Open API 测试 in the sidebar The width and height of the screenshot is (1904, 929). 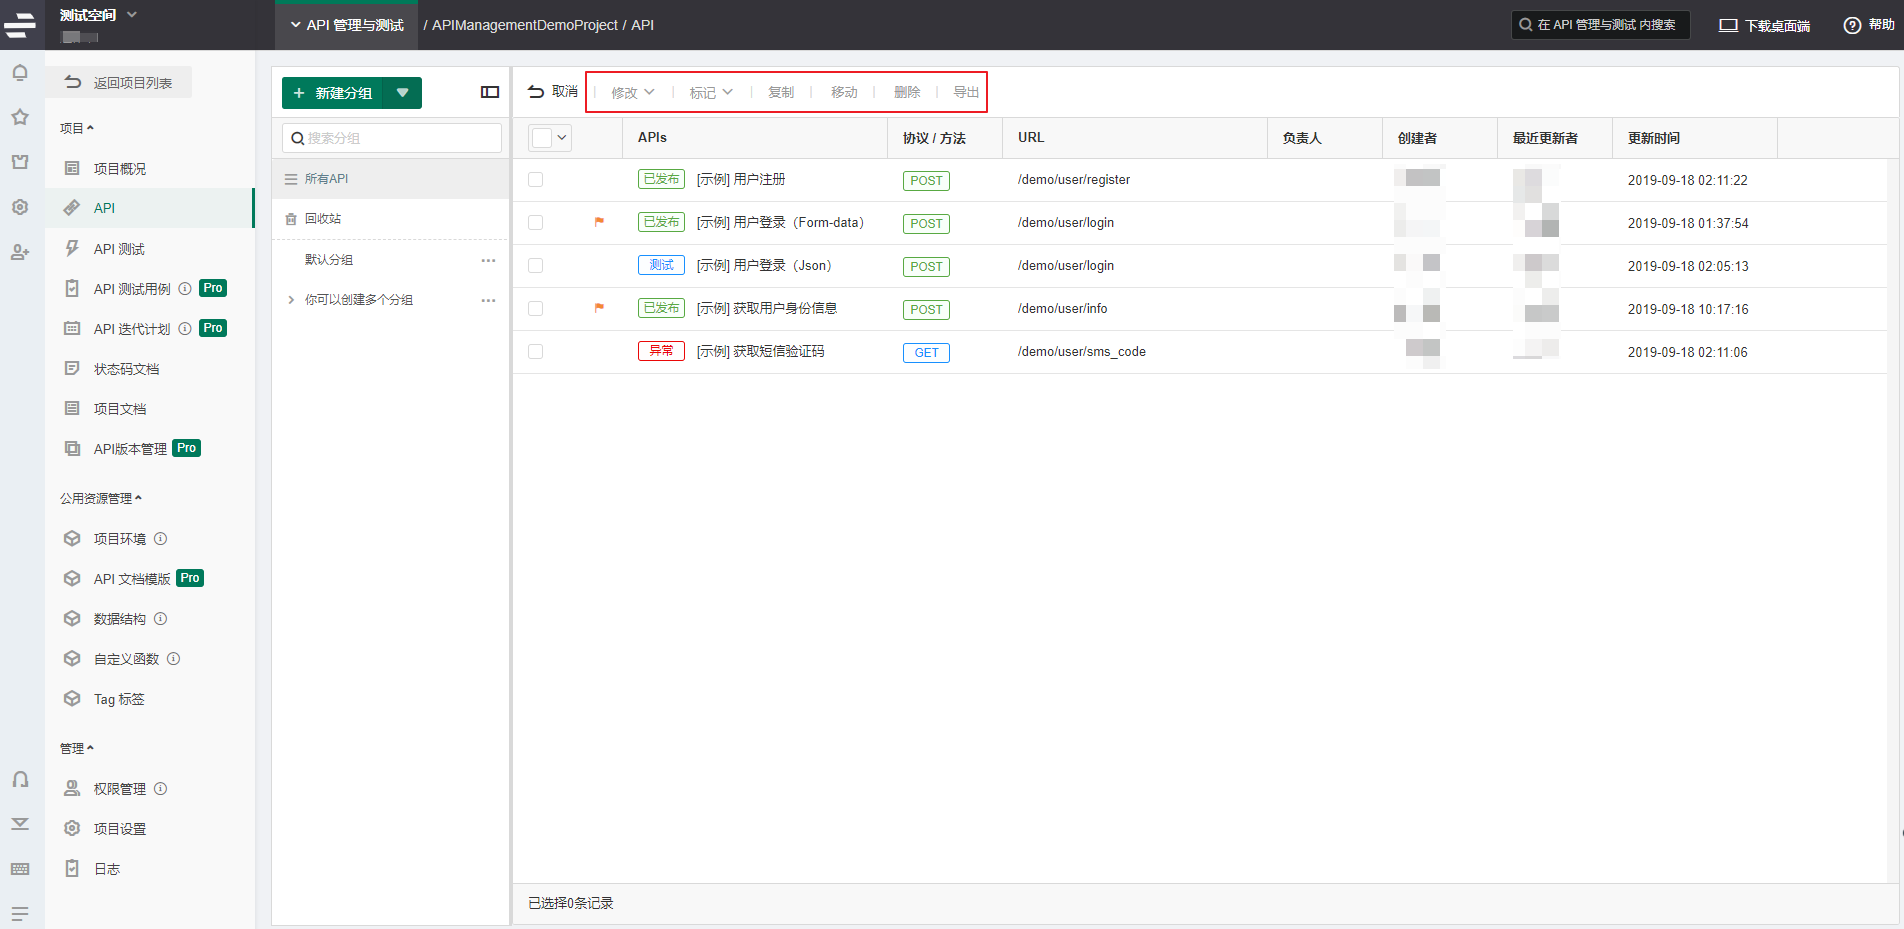[118, 249]
